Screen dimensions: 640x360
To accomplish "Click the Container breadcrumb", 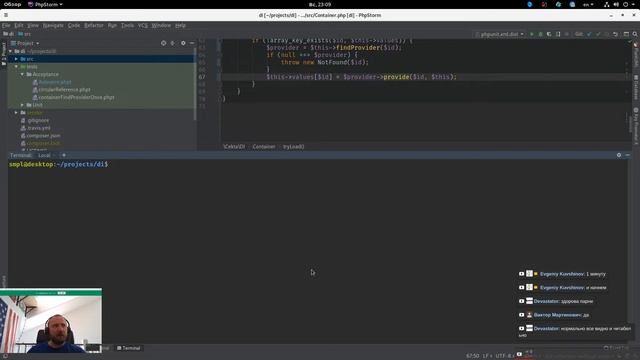I will (x=264, y=147).
